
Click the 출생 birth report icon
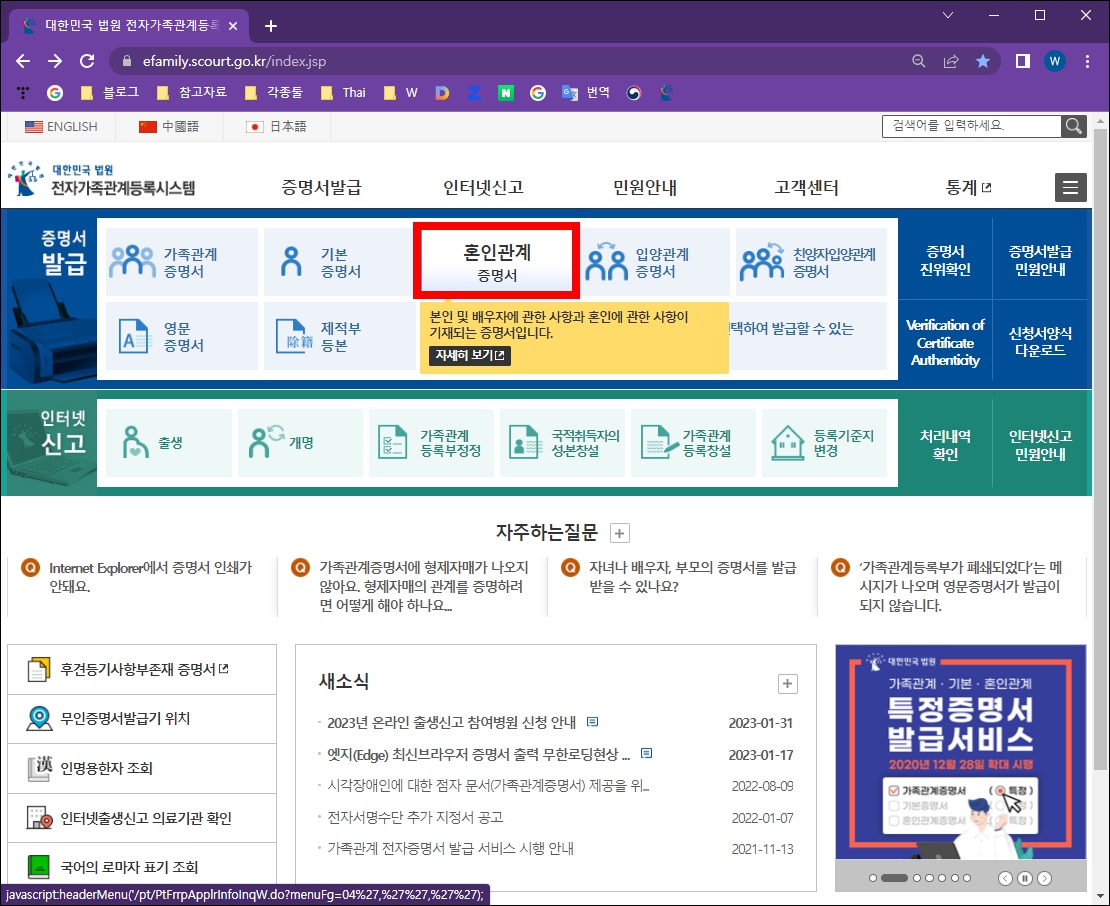168,442
